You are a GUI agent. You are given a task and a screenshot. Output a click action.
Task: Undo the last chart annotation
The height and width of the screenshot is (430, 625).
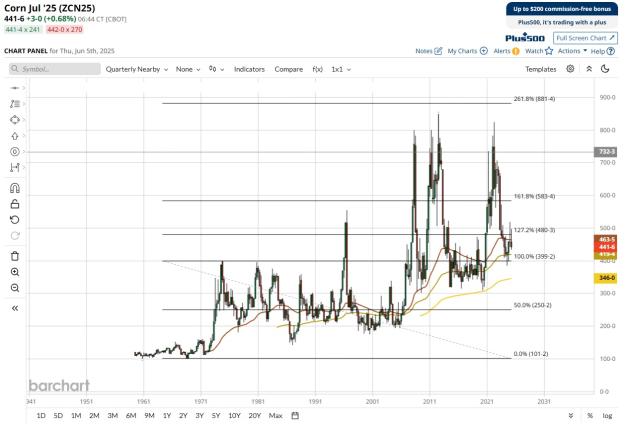point(15,220)
